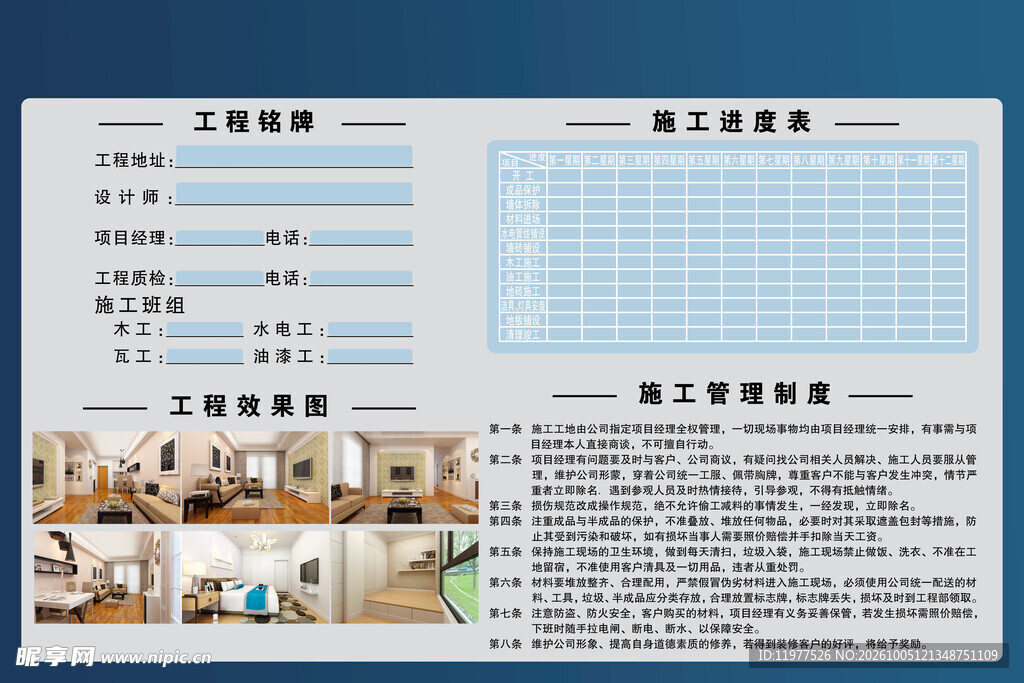The width and height of the screenshot is (1024, 683).
Task: Select the 工程质检 name field
Action: coord(219,278)
